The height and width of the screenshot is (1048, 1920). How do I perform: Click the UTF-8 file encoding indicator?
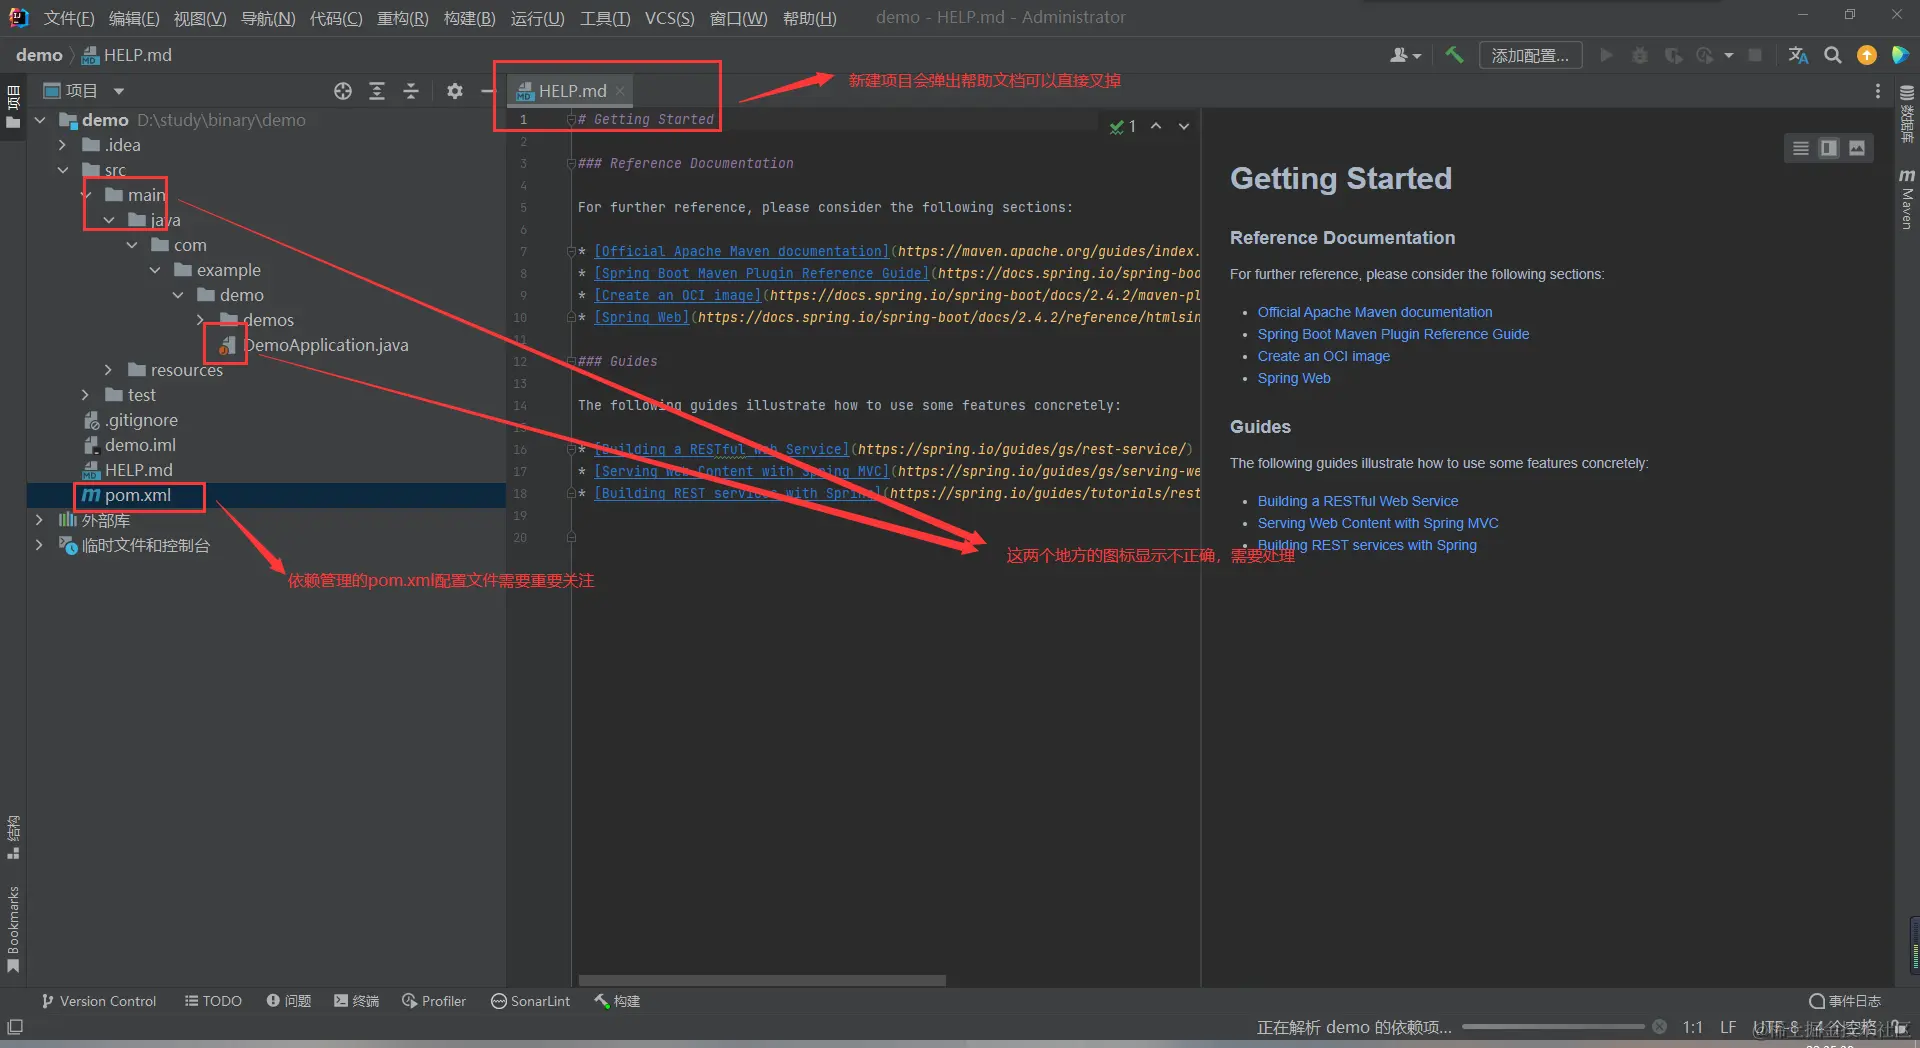click(1776, 1027)
